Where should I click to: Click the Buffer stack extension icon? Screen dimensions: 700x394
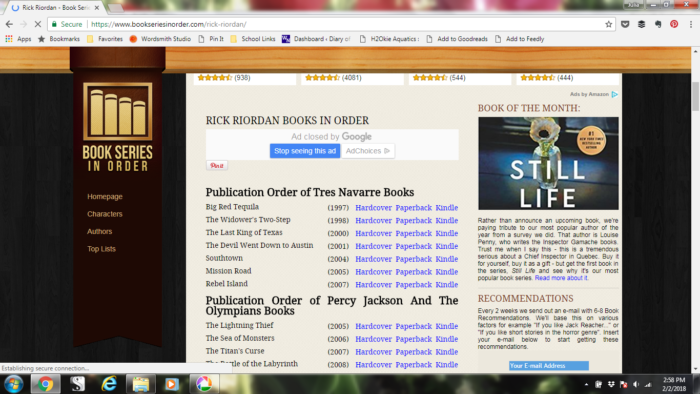tap(642, 24)
